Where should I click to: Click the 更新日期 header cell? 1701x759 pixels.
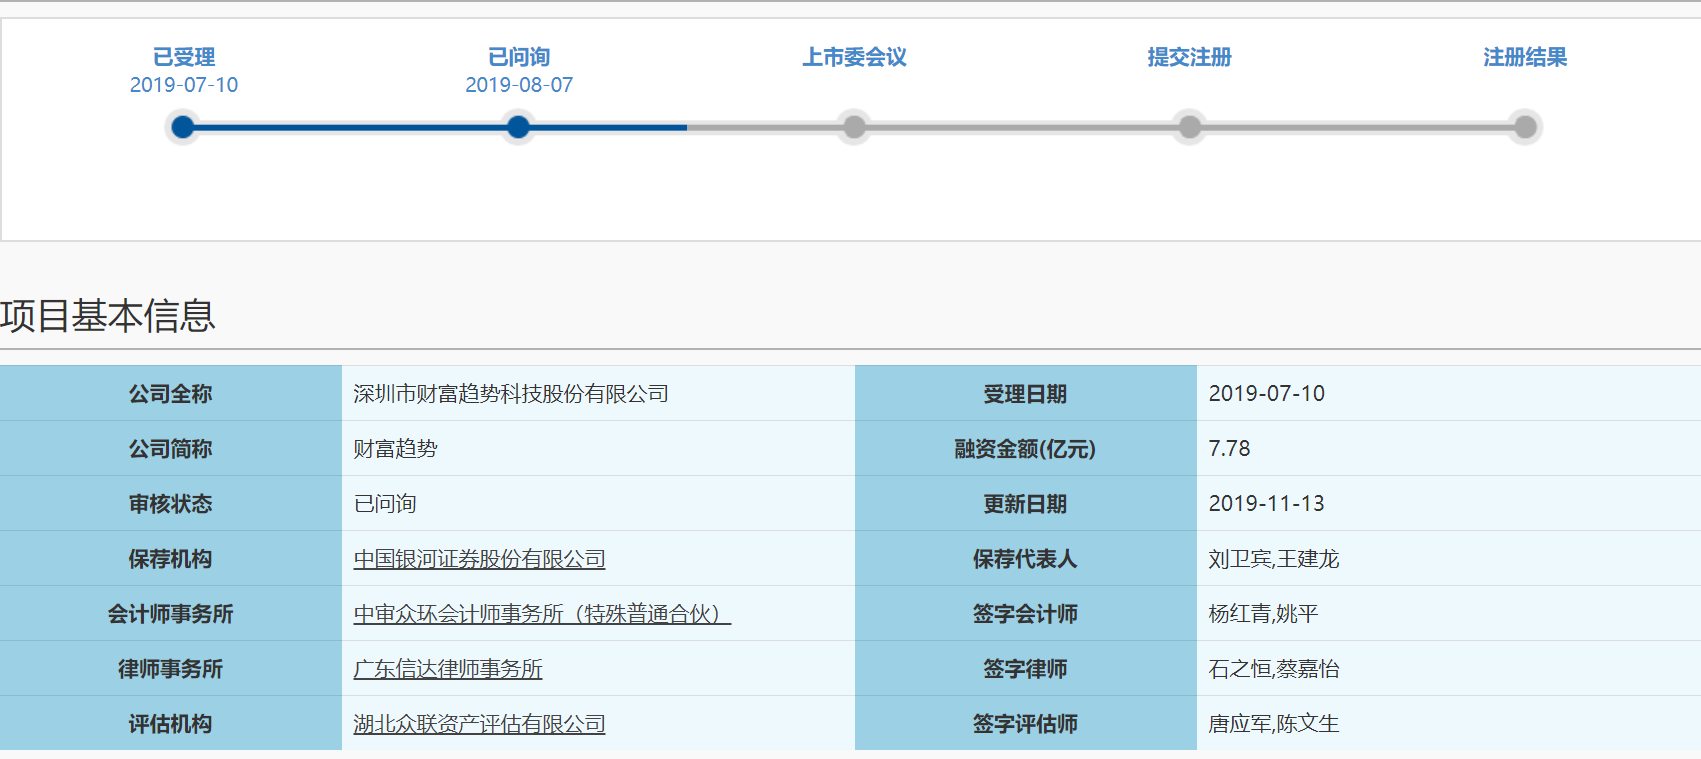click(x=1026, y=503)
